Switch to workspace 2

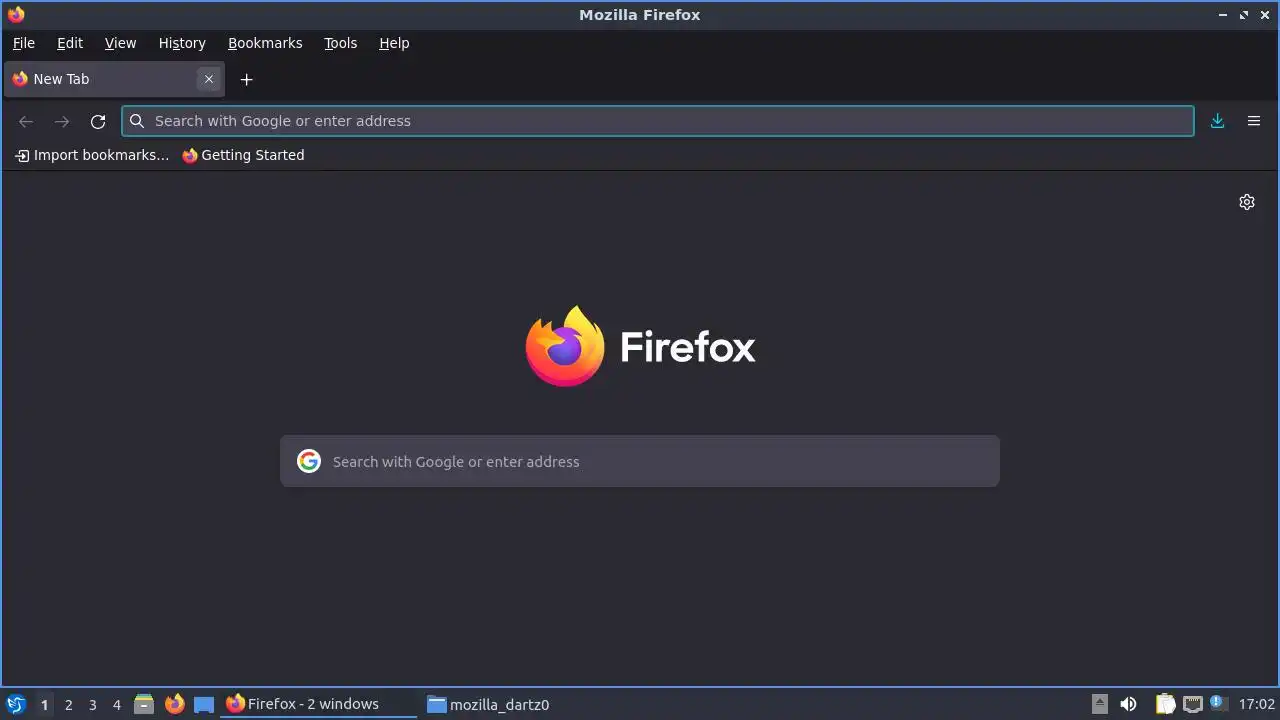point(68,704)
